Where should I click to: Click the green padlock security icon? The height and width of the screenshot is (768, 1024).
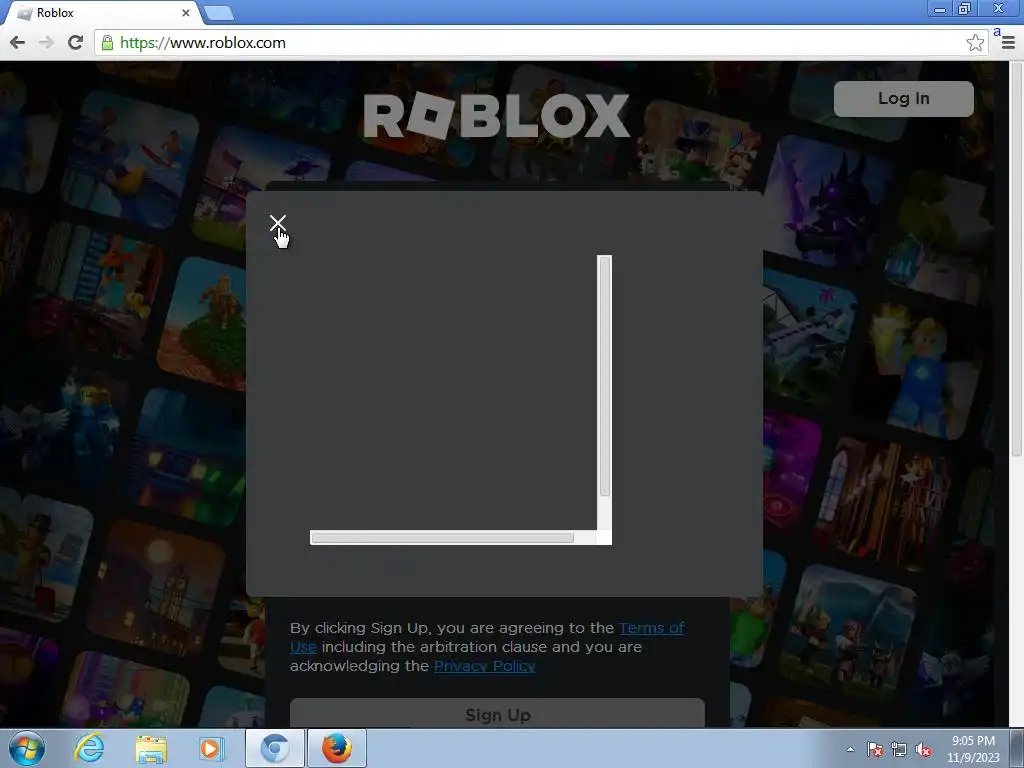(108, 43)
